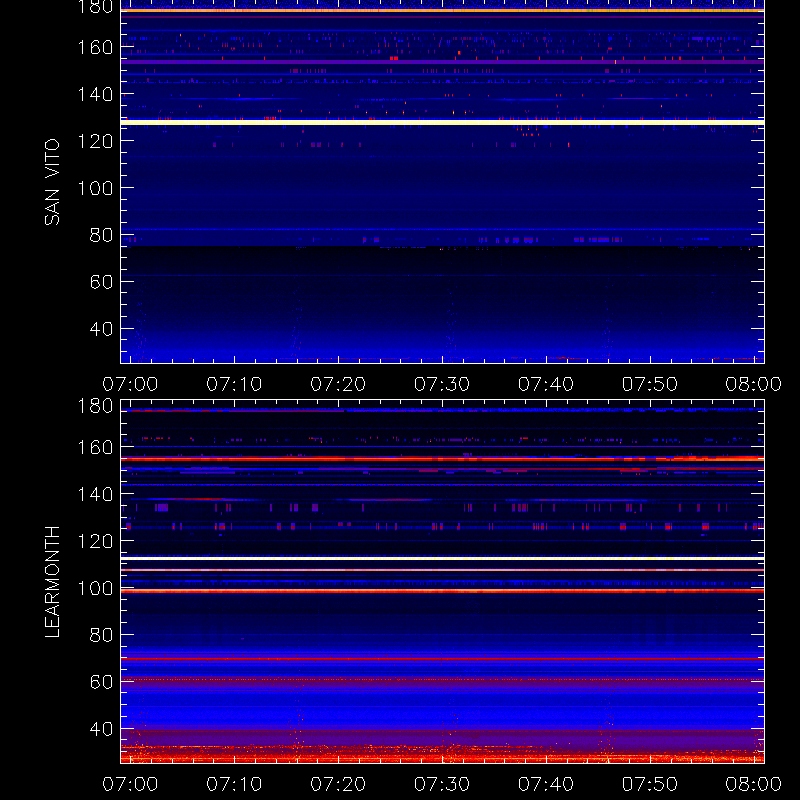Select the 140 frequency label on San Vito plot
This screenshot has height=800, width=800.
pos(95,94)
